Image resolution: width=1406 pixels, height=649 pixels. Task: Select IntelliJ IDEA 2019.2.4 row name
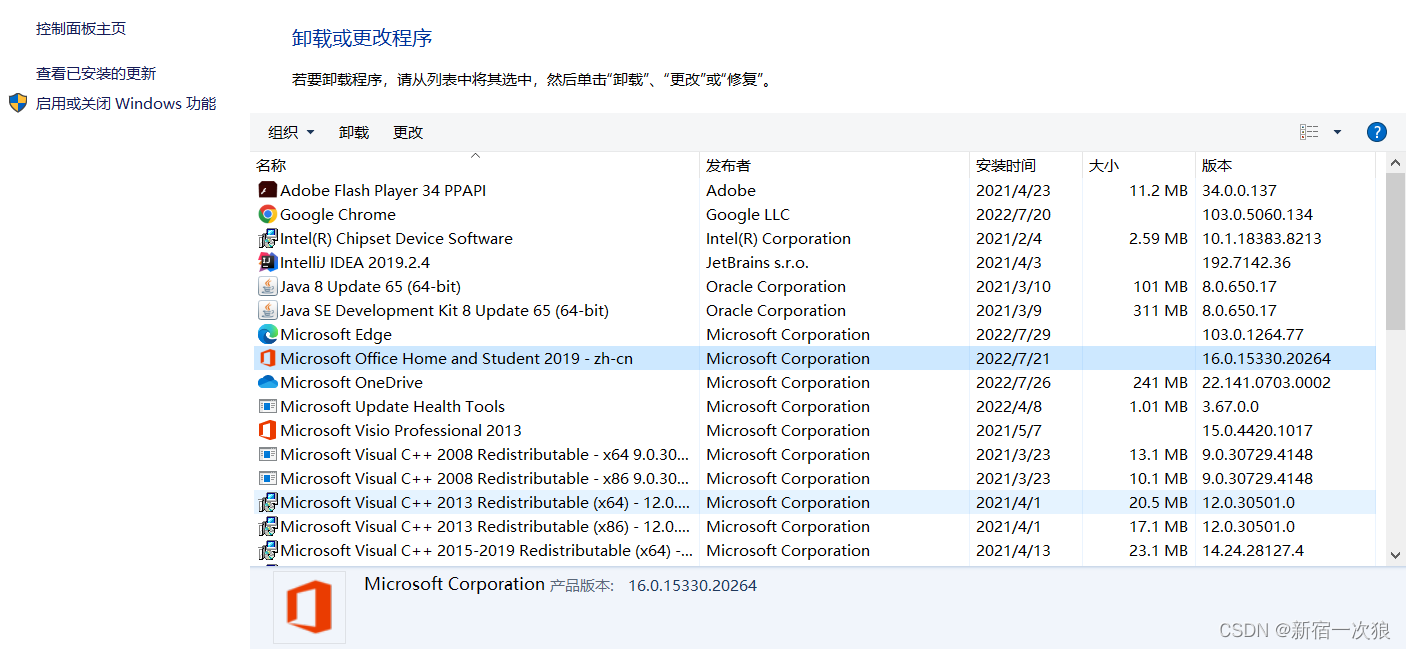click(355, 262)
